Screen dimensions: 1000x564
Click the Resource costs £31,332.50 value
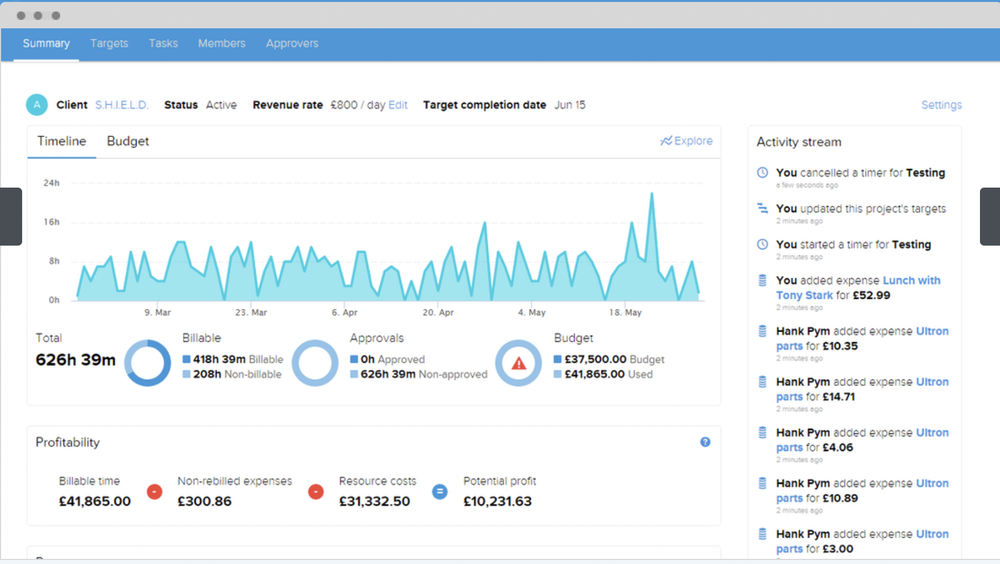tap(374, 501)
